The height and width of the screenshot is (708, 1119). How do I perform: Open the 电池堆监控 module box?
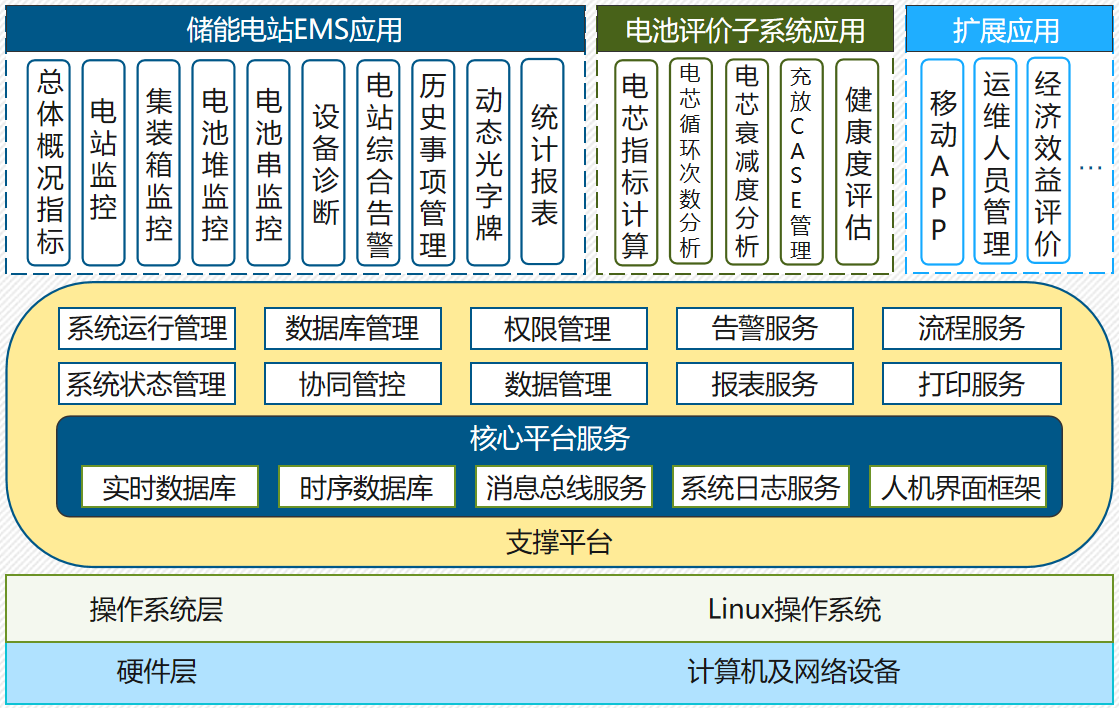click(x=213, y=163)
